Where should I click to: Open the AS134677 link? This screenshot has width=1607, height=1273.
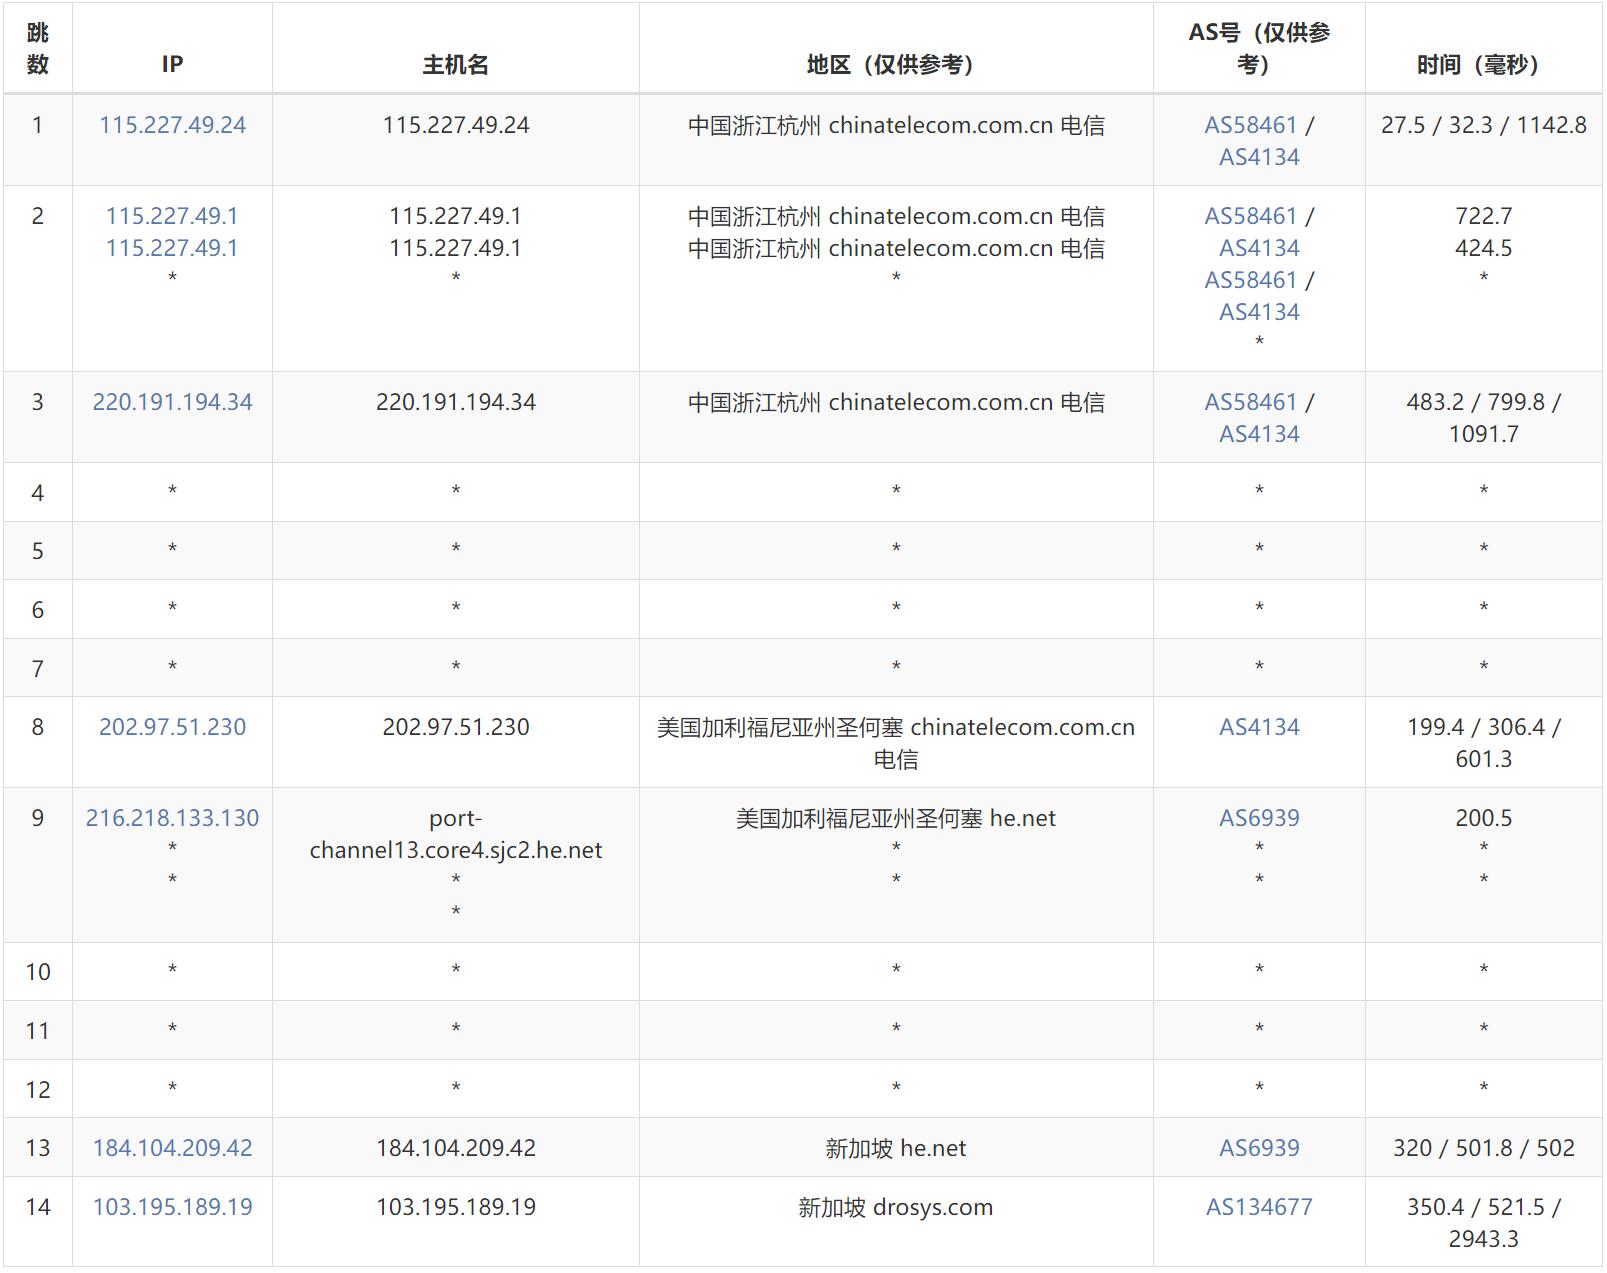(x=1259, y=1207)
